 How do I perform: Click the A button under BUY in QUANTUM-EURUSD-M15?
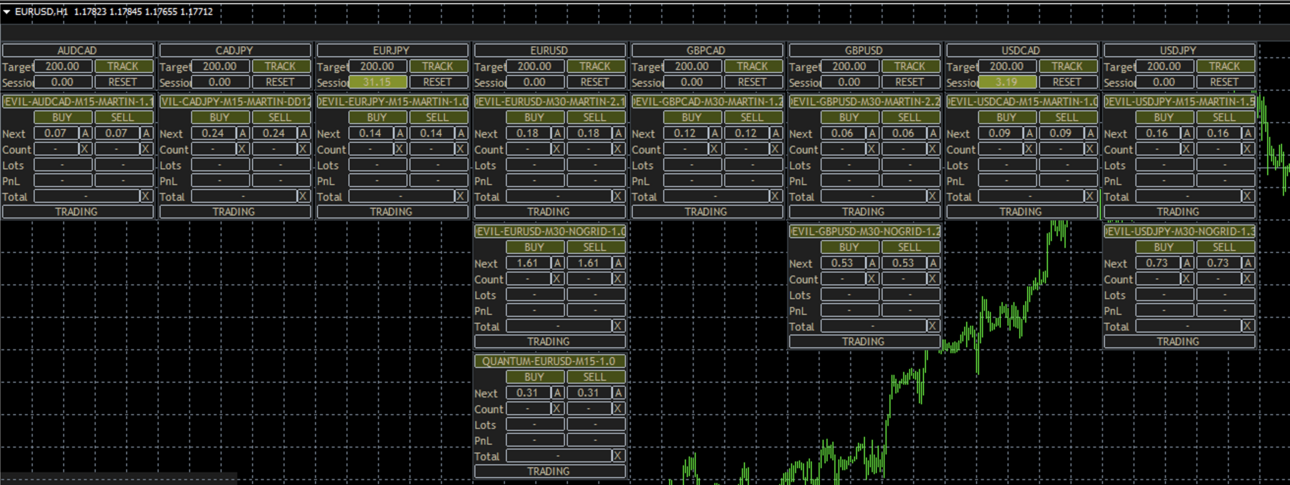pyautogui.click(x=557, y=393)
